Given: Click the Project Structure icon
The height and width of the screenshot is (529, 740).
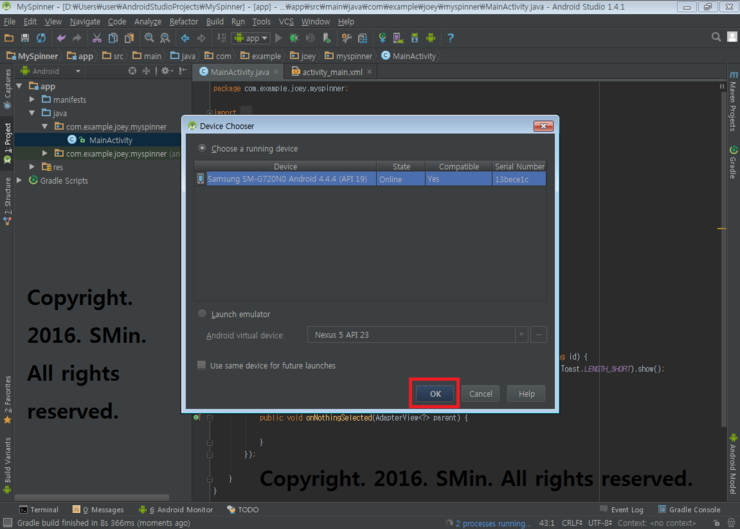Looking at the screenshot, I should click(362, 38).
